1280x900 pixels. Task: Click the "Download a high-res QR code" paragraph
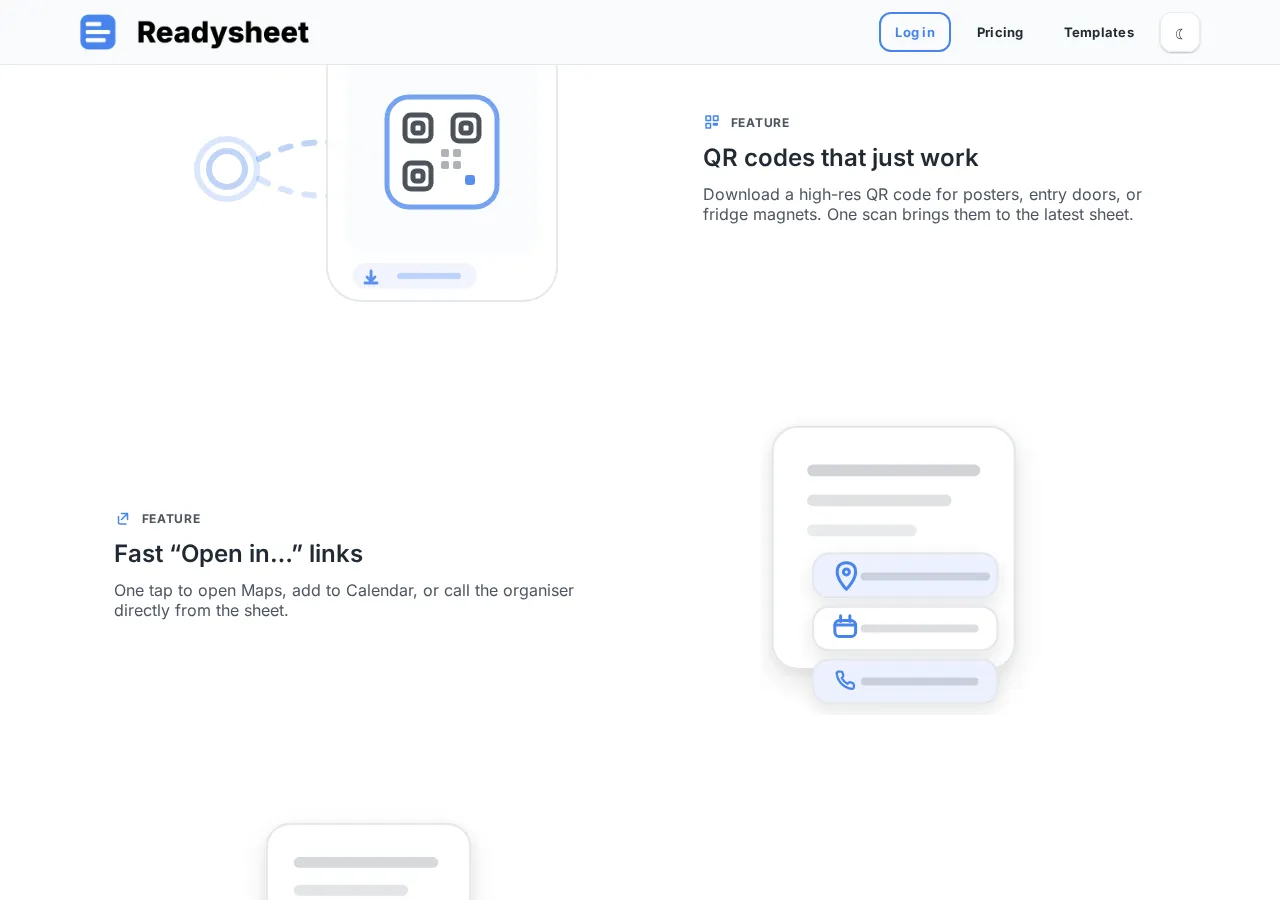tap(922, 204)
